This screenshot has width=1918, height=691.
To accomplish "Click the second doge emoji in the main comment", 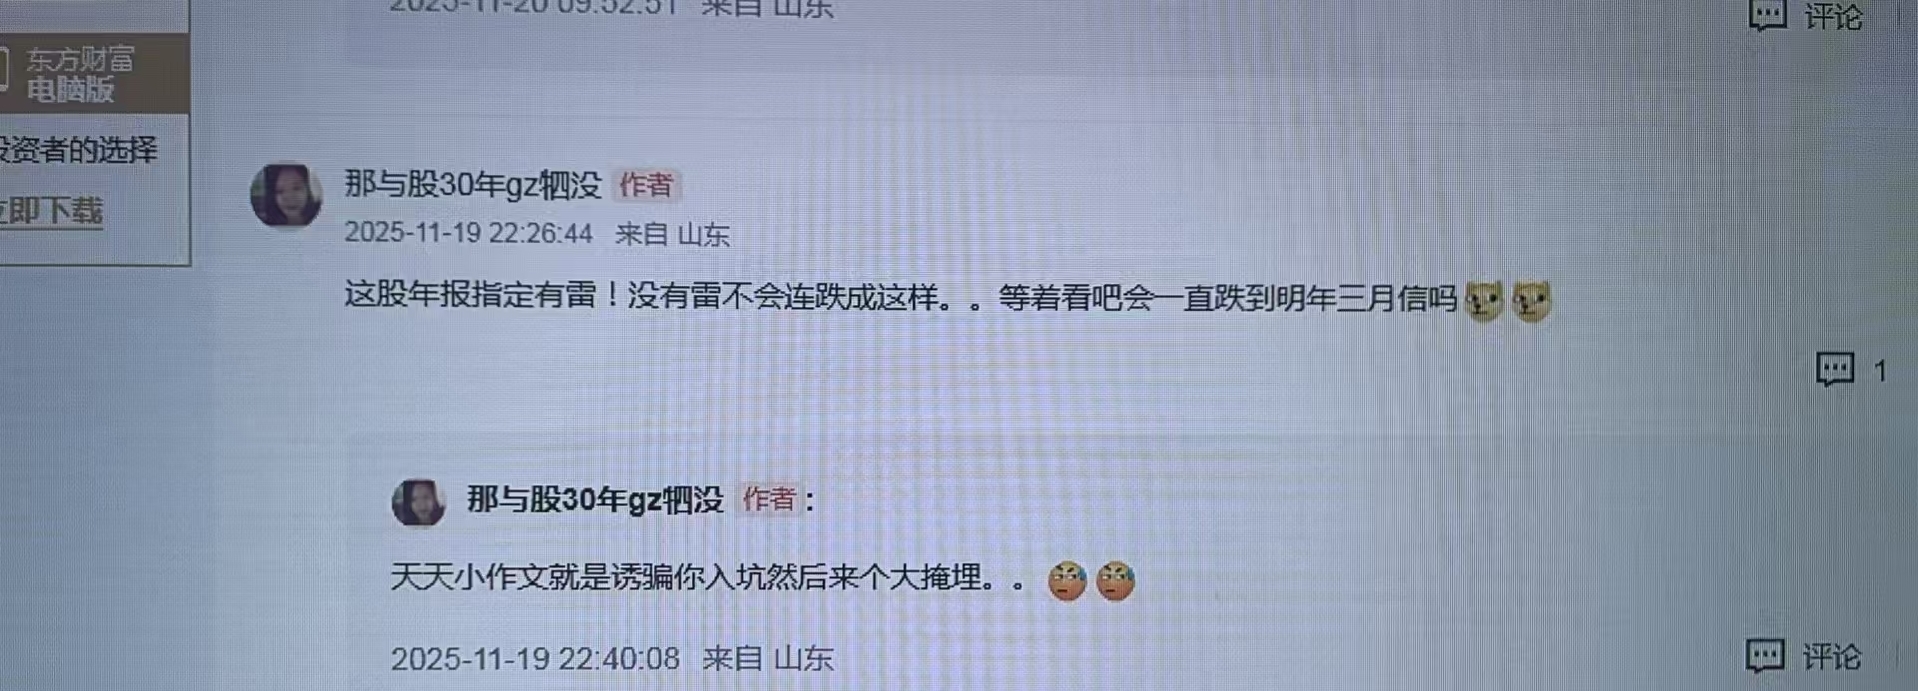I will (x=1531, y=300).
